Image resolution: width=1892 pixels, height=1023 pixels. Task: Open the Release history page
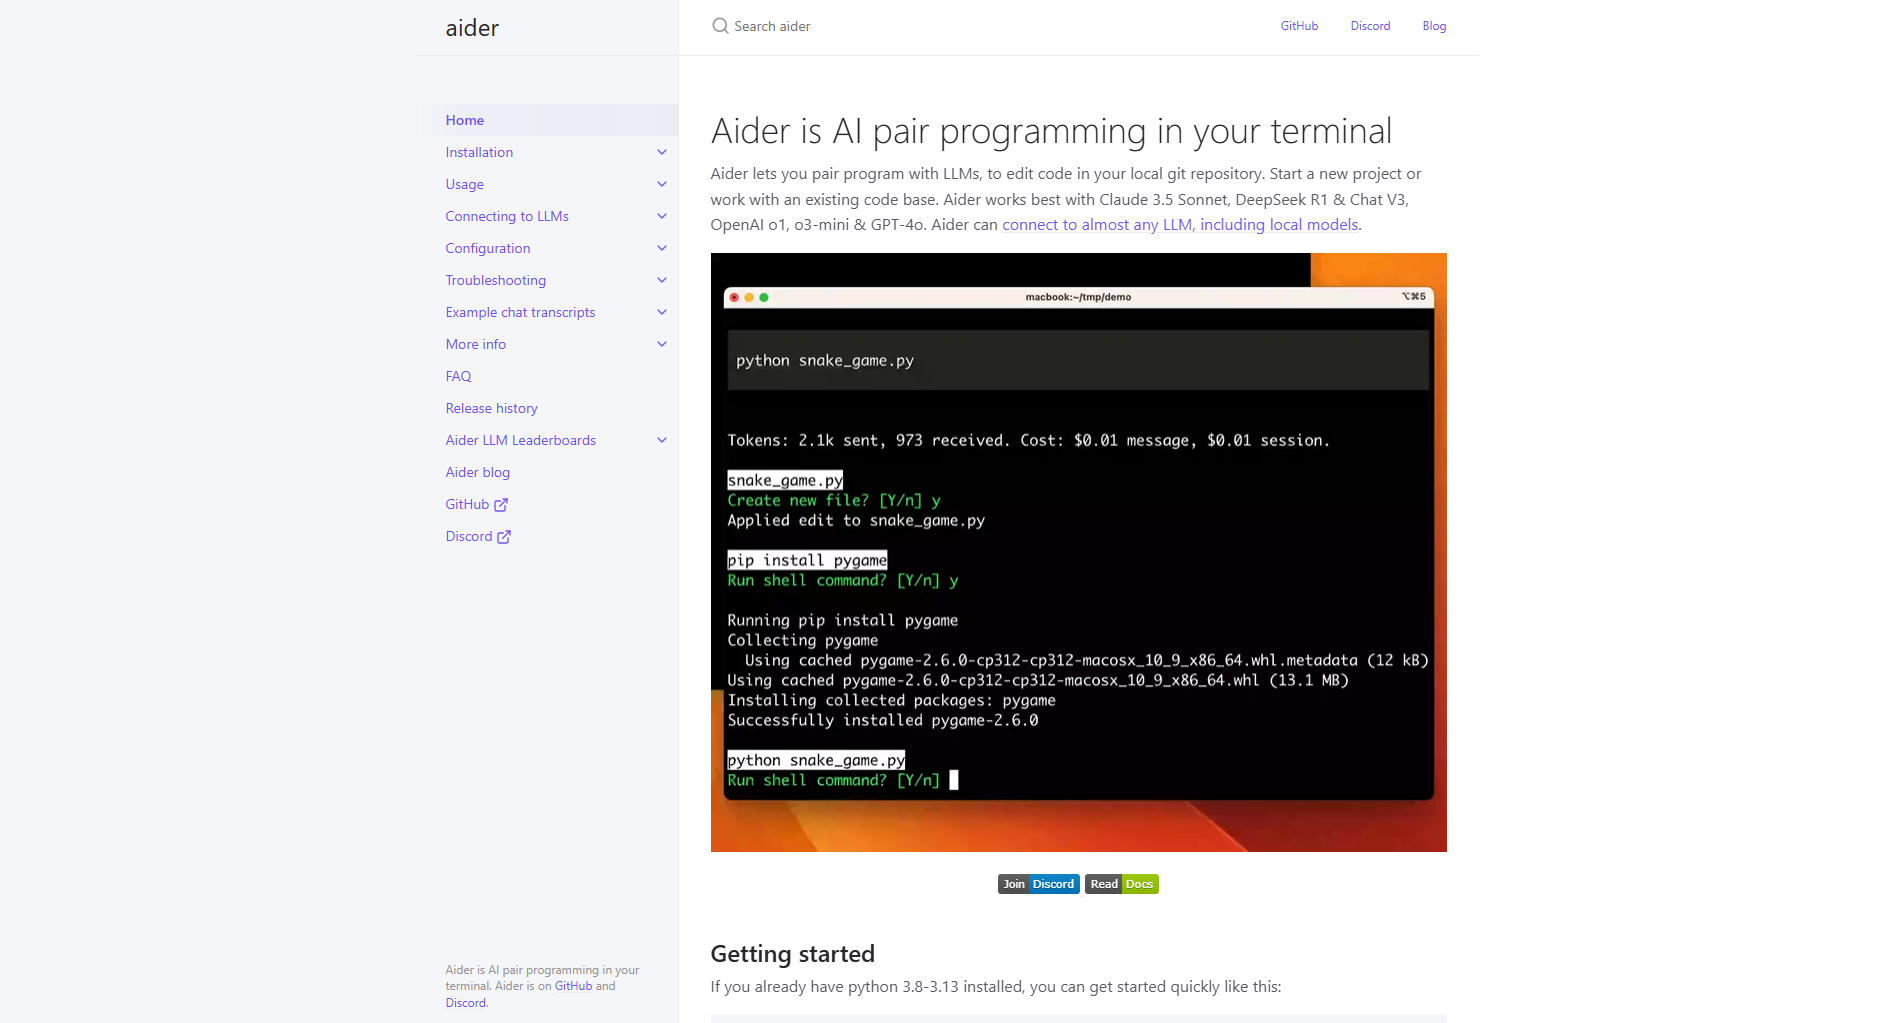[492, 408]
